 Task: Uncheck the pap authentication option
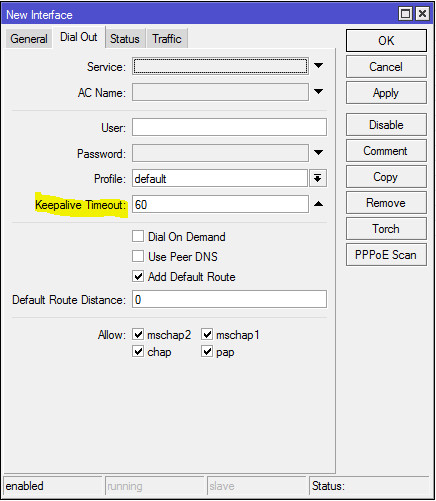coord(207,351)
